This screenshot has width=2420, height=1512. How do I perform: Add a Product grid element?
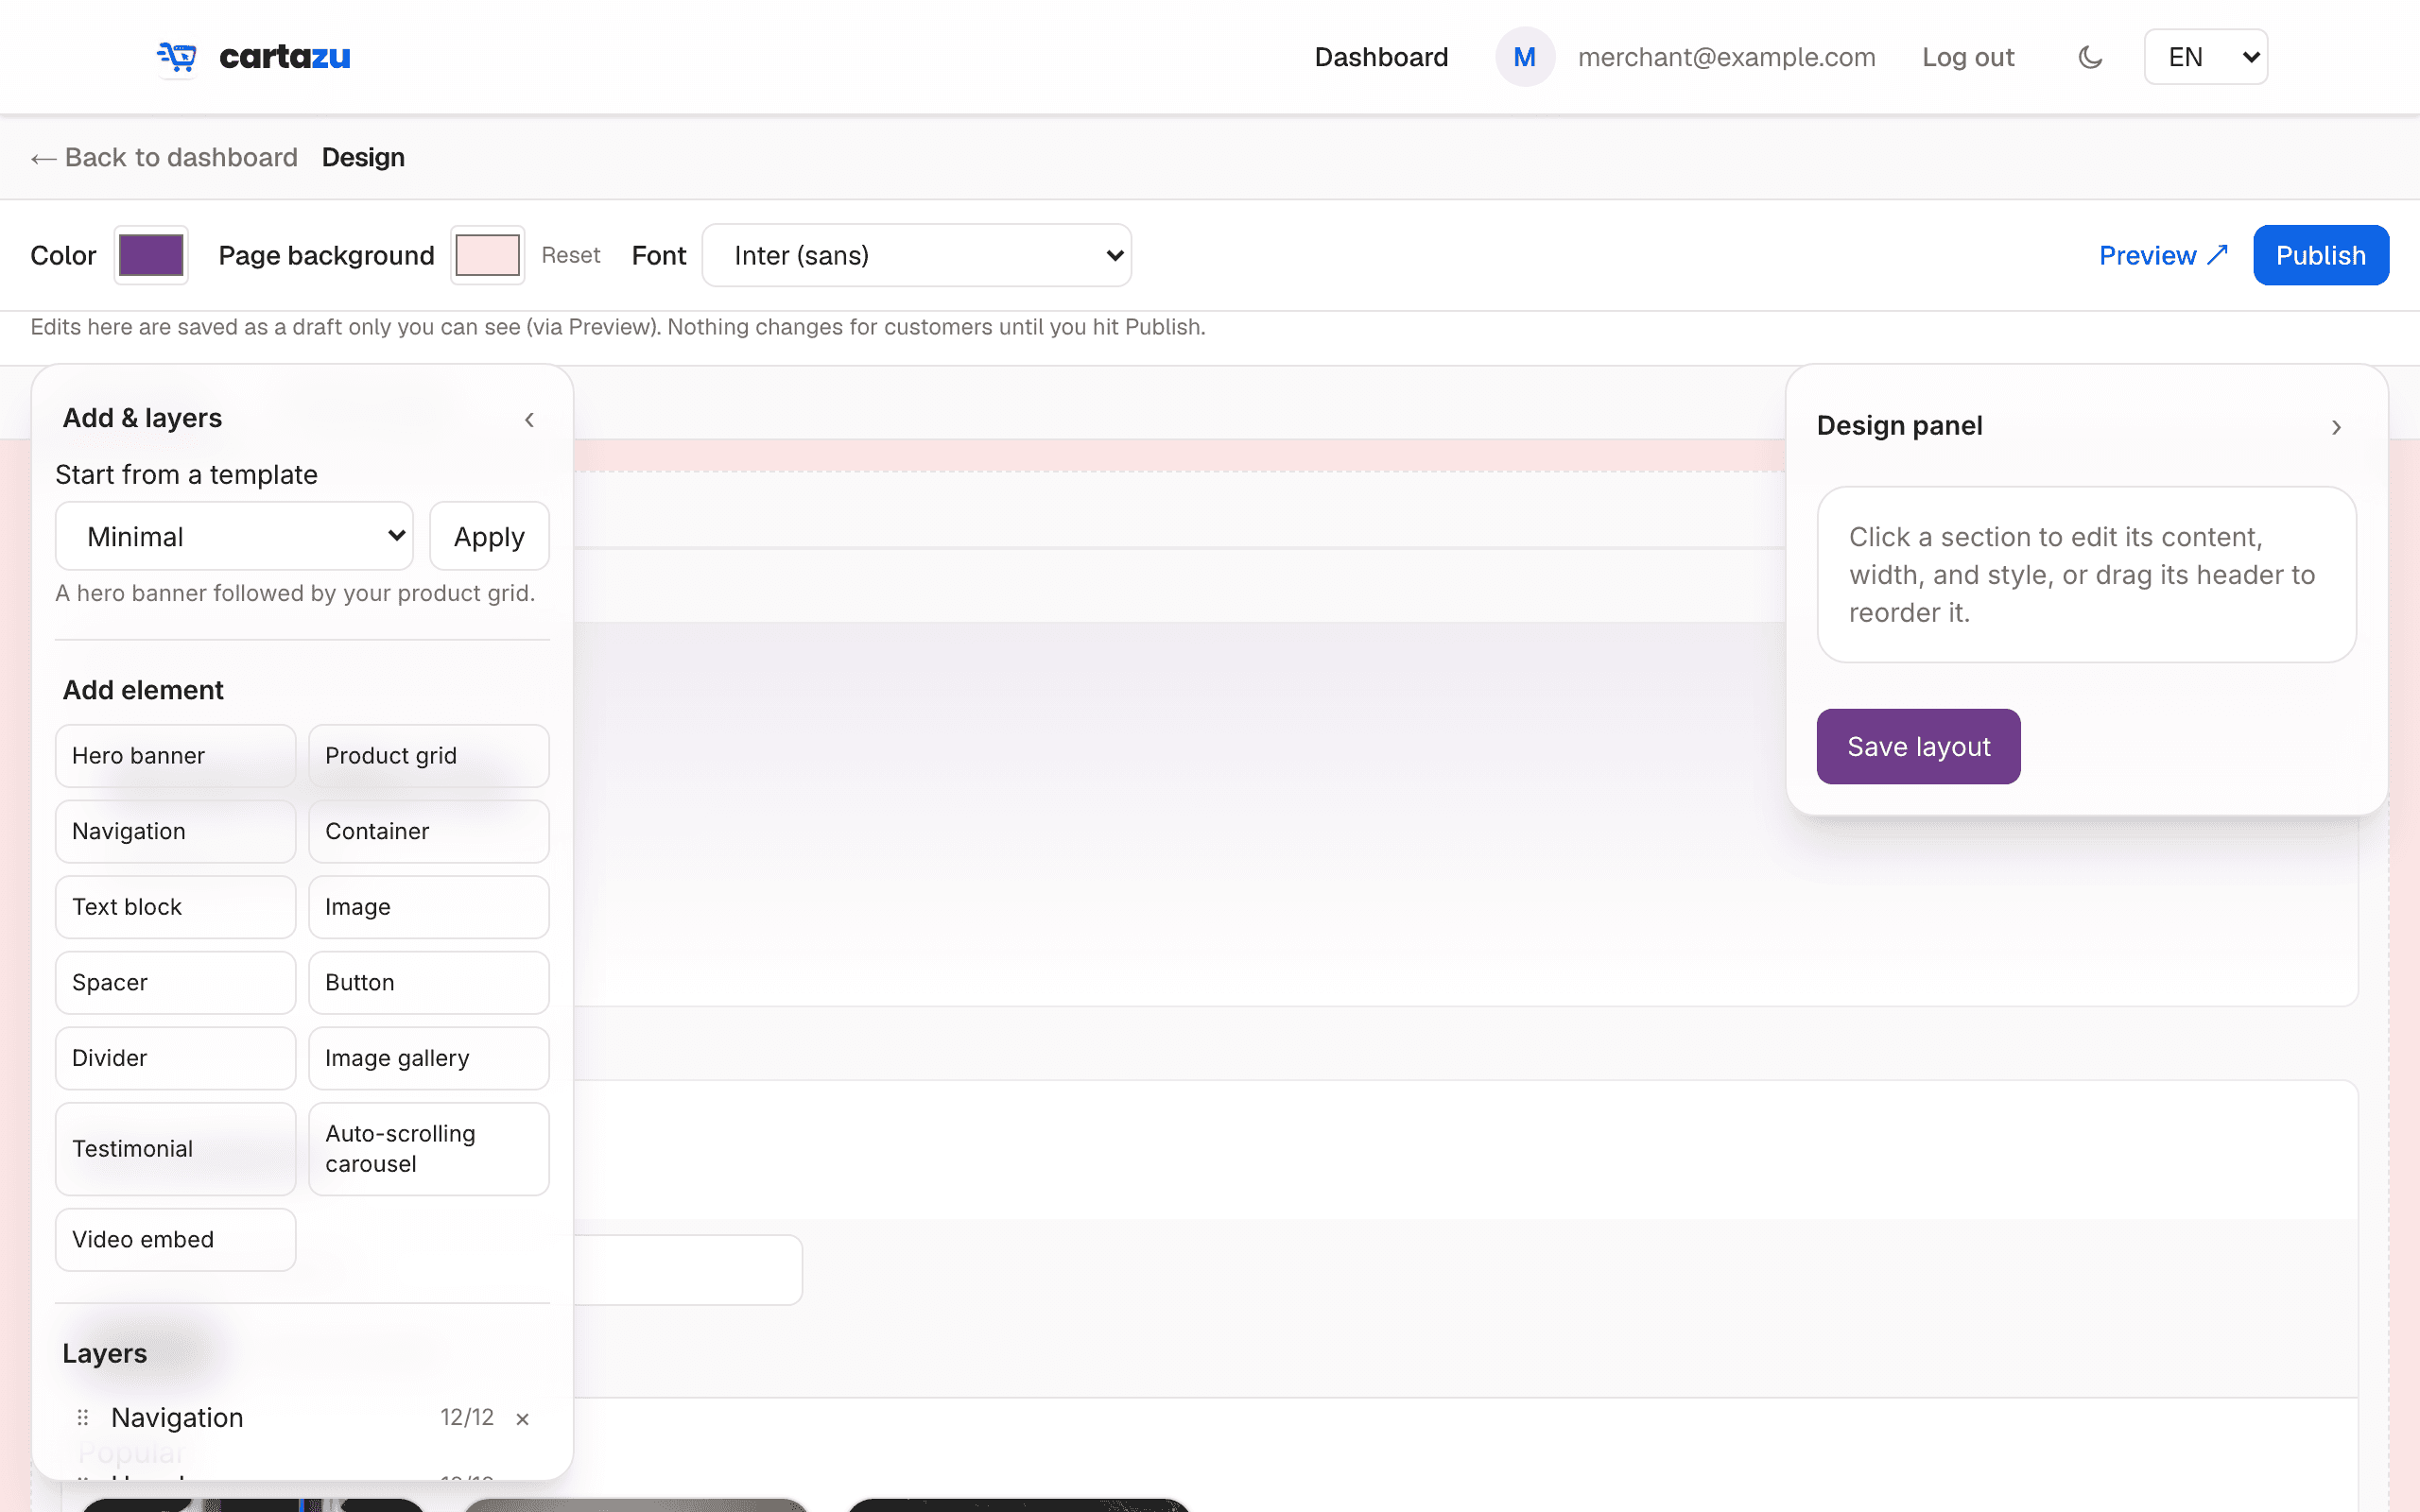tap(428, 755)
